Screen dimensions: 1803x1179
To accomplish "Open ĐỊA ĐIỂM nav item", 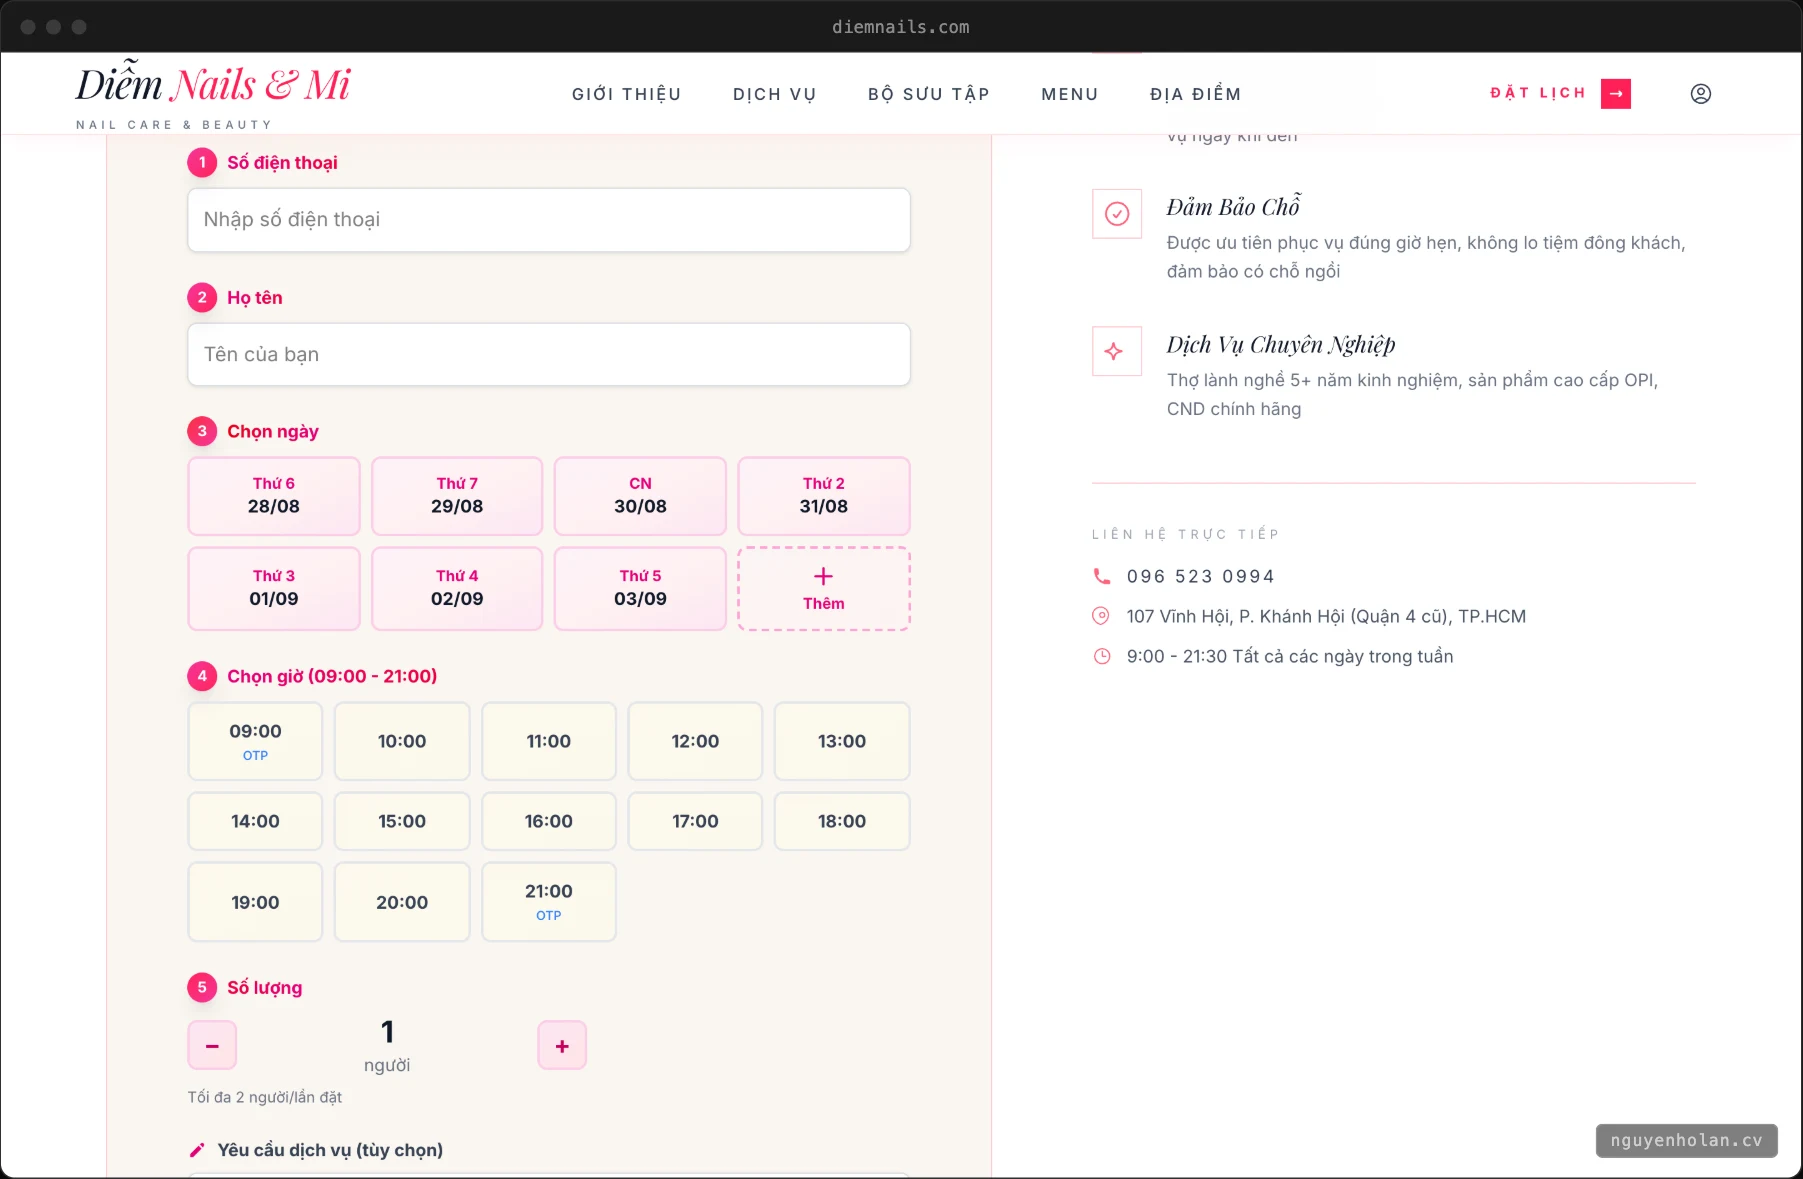I will (1195, 94).
